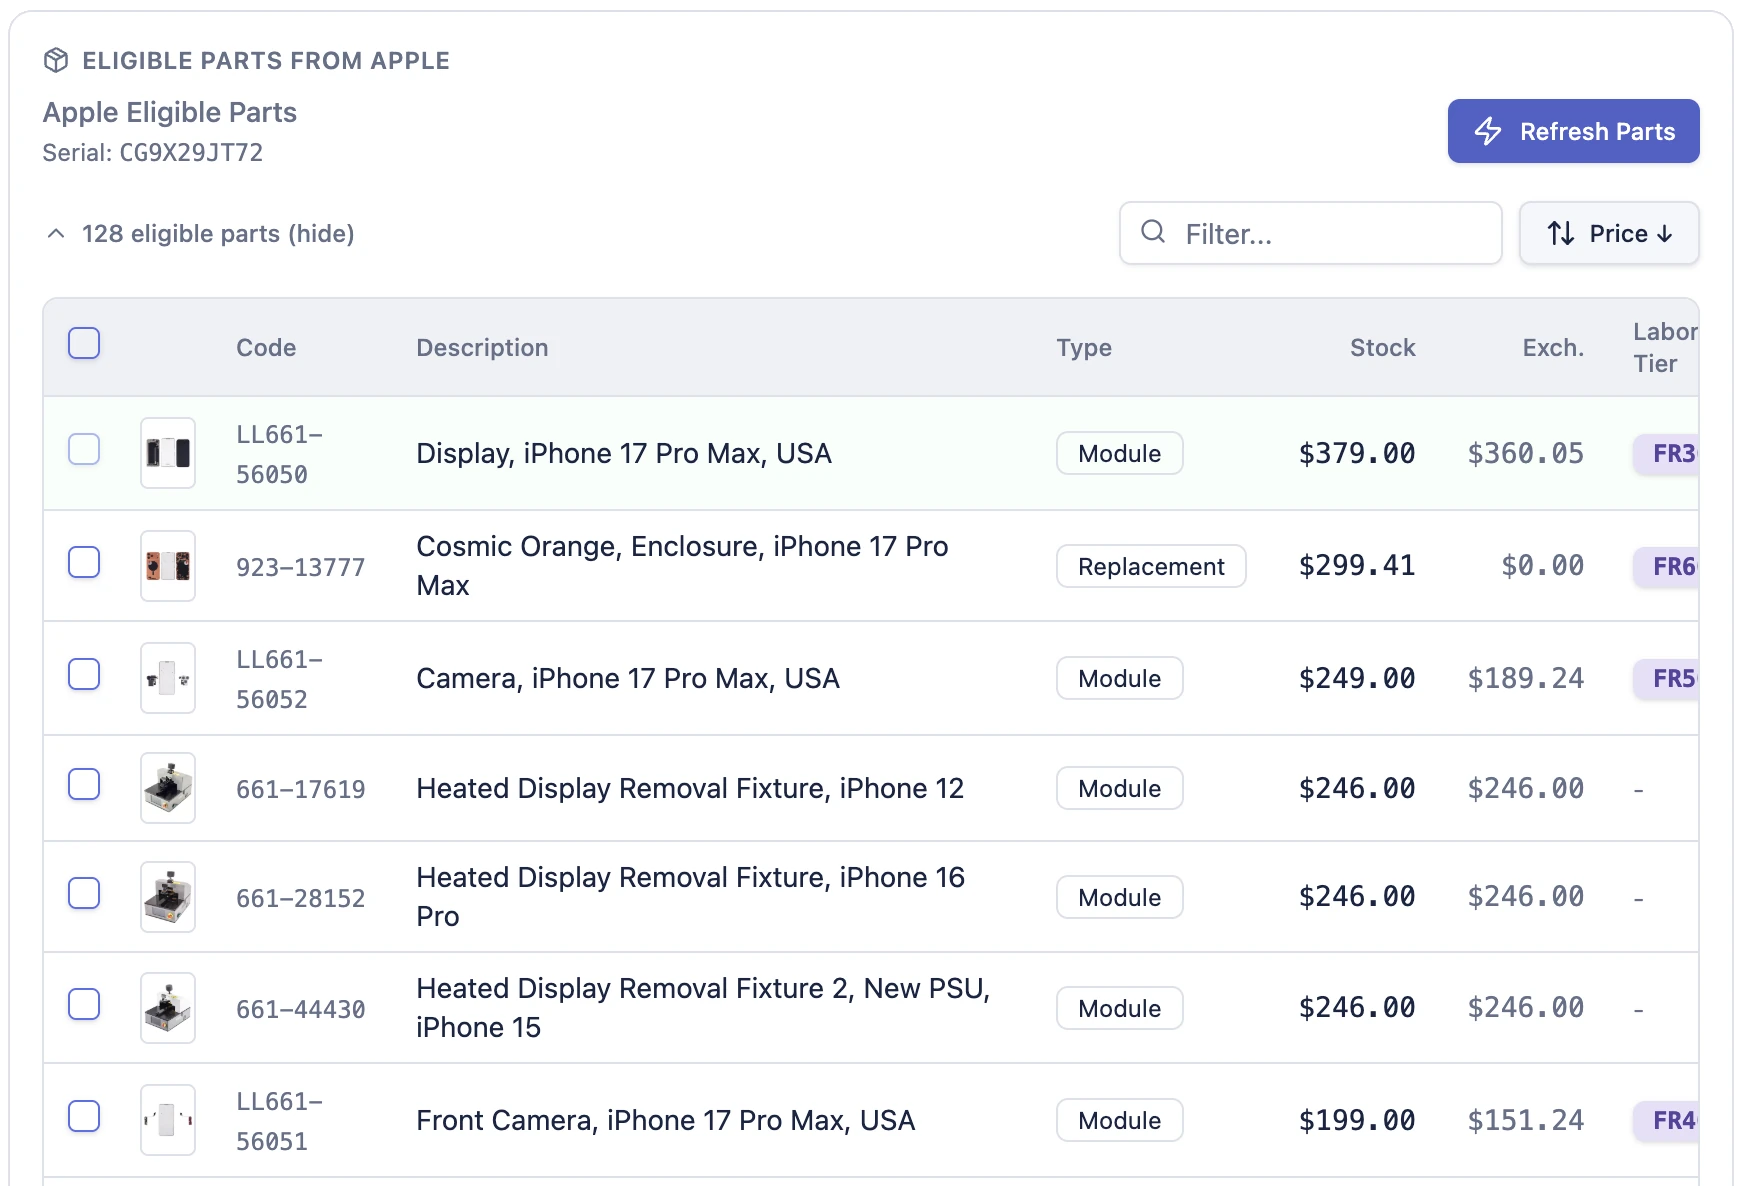Click the FR5 labor tier badge
Screen dimensions: 1746x1186
coord(1667,678)
